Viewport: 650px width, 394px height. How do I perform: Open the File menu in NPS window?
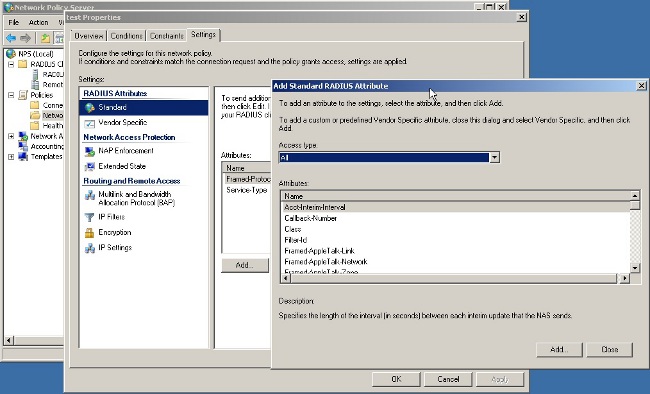tap(13, 22)
